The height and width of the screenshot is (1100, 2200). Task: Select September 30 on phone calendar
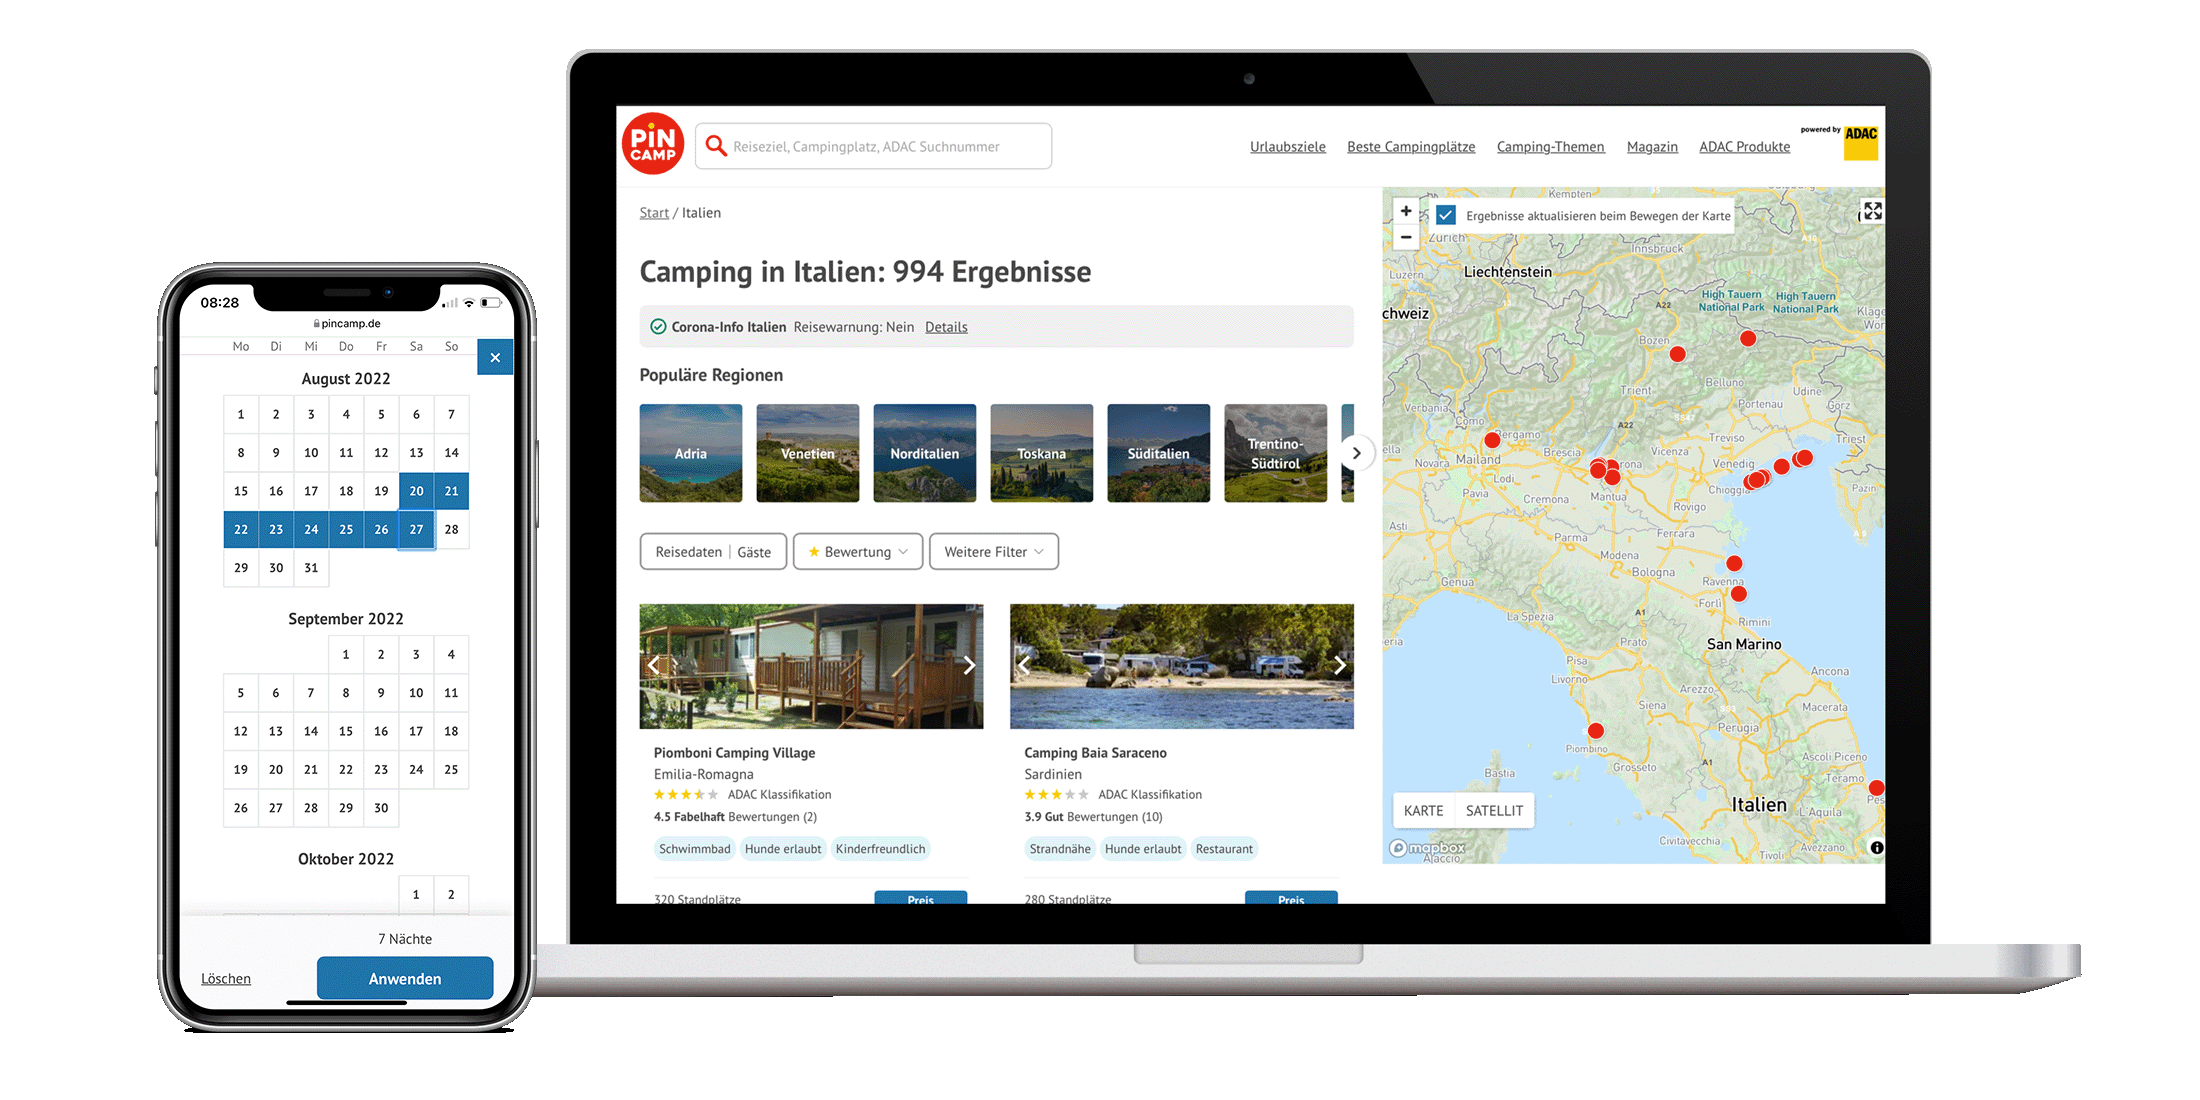click(x=381, y=808)
